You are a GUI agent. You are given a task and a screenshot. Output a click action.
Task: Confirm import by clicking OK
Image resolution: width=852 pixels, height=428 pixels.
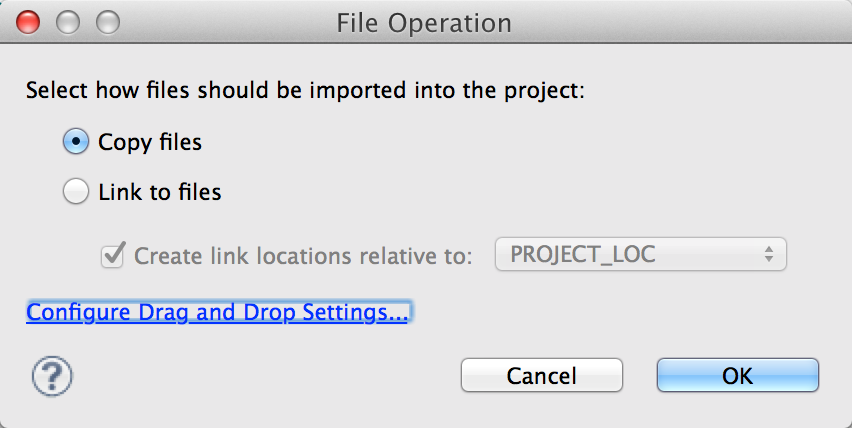coord(737,375)
